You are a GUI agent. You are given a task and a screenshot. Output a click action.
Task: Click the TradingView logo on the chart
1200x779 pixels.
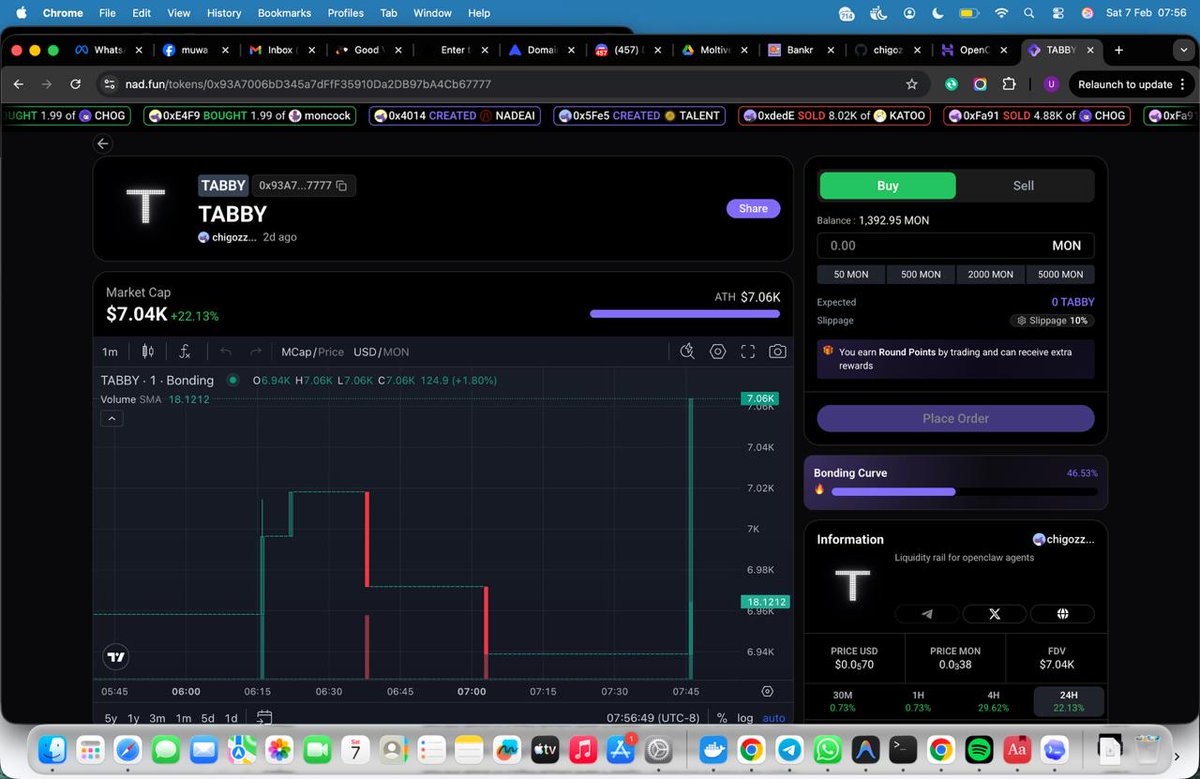click(116, 657)
